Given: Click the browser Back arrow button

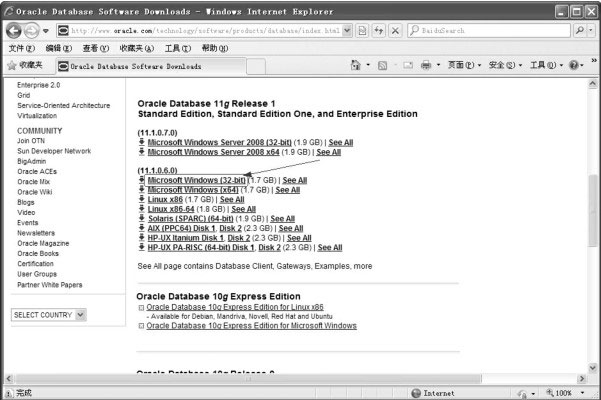Looking at the screenshot, I should click(x=14, y=31).
